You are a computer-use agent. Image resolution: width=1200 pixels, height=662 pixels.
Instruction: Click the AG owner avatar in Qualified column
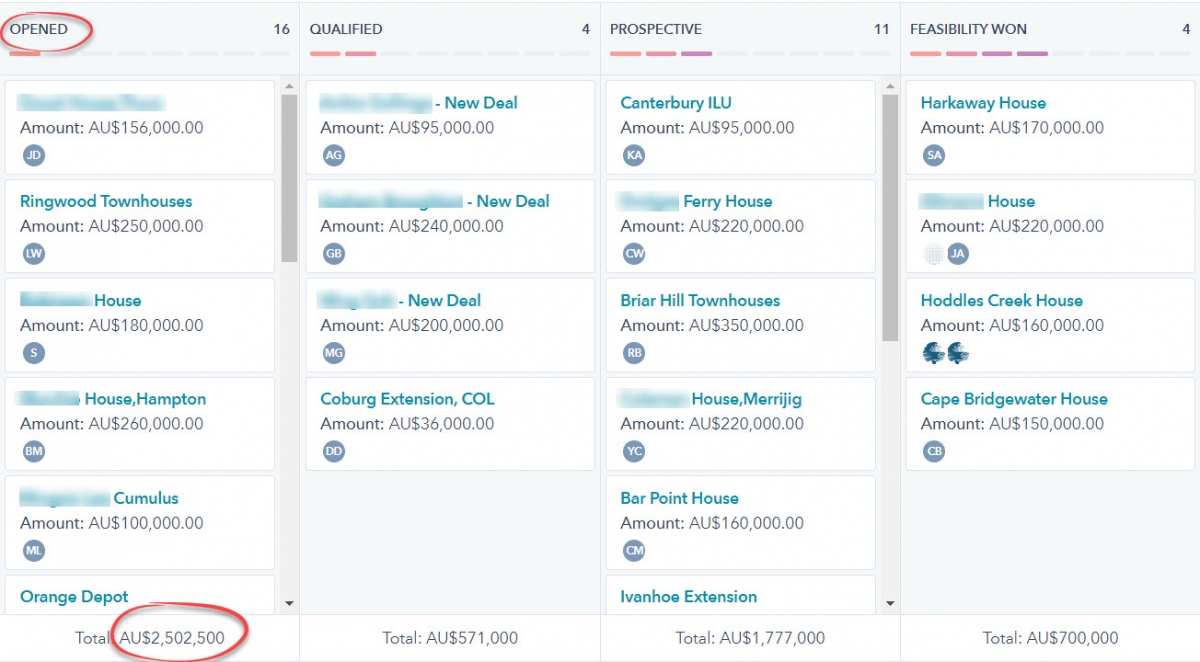coord(333,155)
